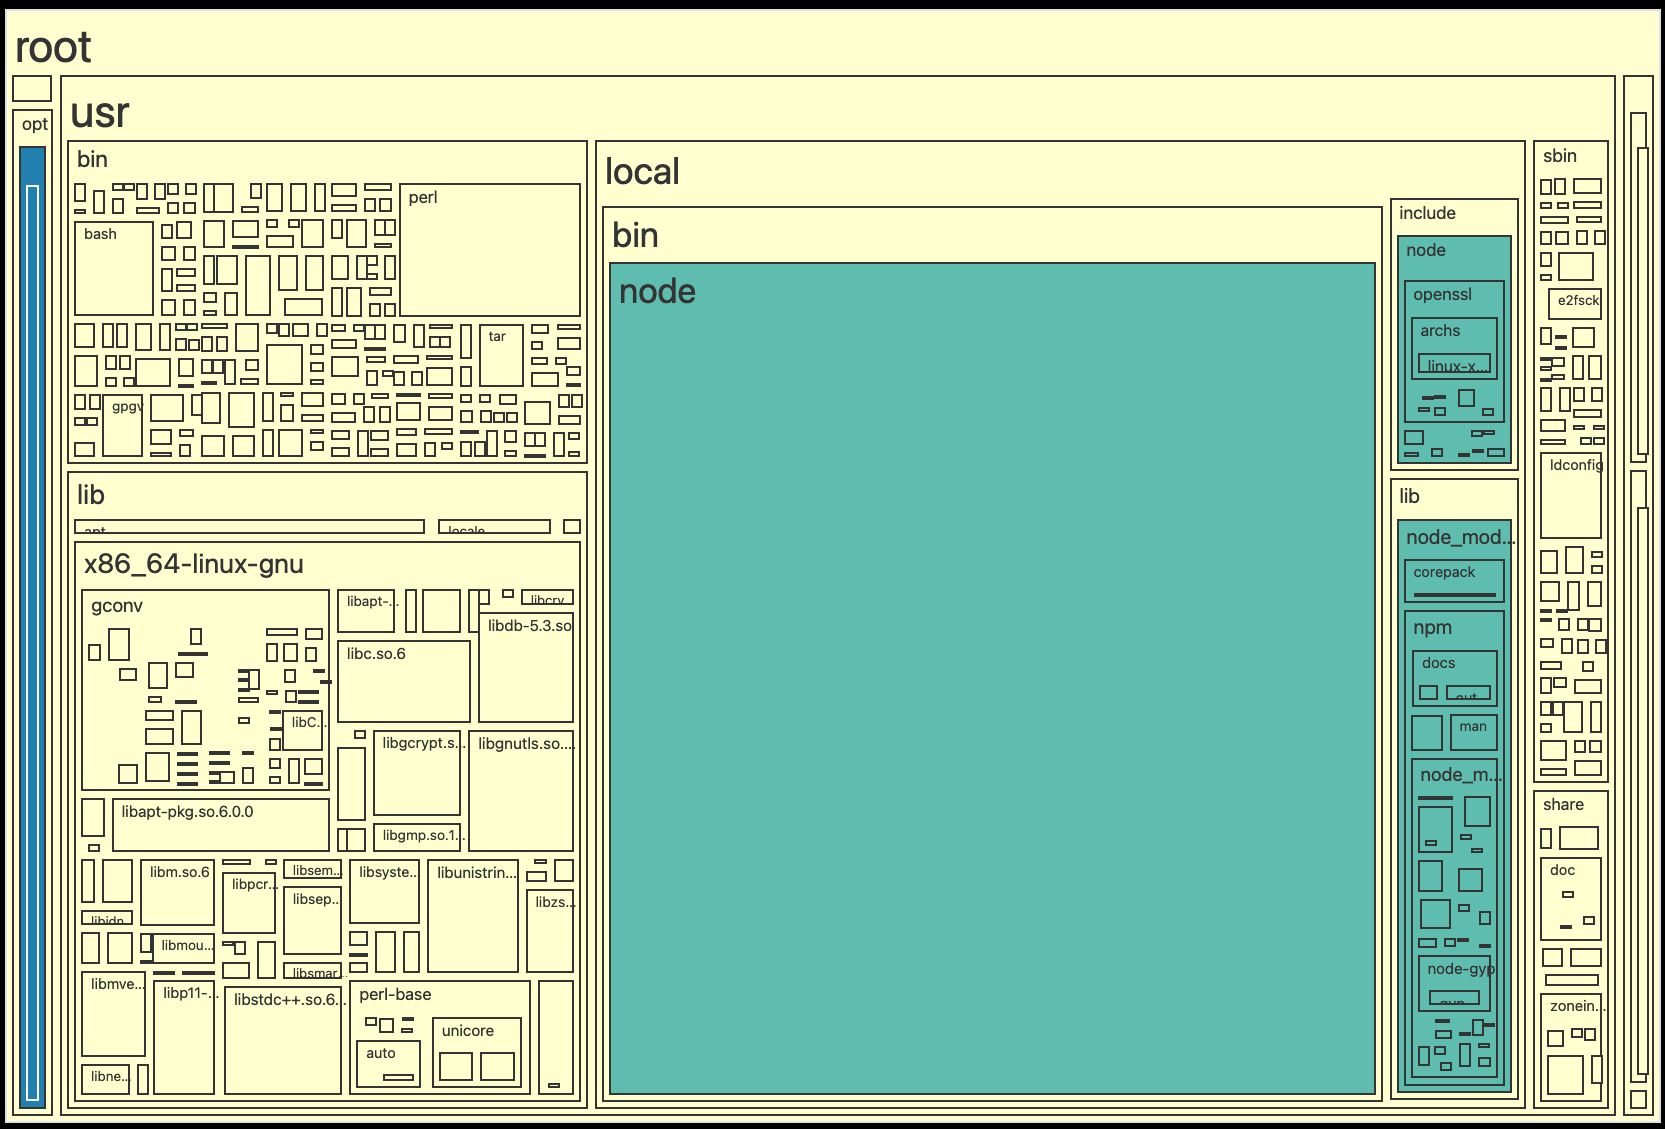Open the 'perl' cell in usr/bin

click(490, 250)
